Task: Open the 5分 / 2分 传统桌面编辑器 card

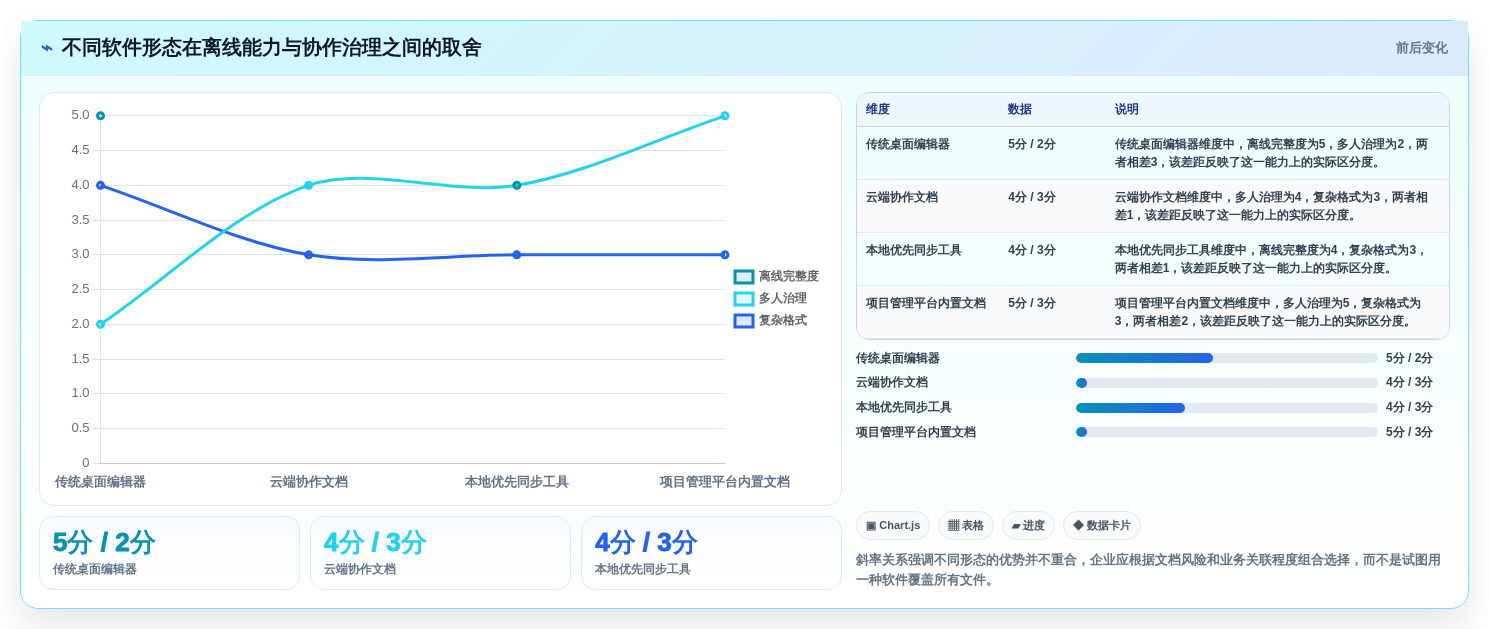Action: click(169, 553)
